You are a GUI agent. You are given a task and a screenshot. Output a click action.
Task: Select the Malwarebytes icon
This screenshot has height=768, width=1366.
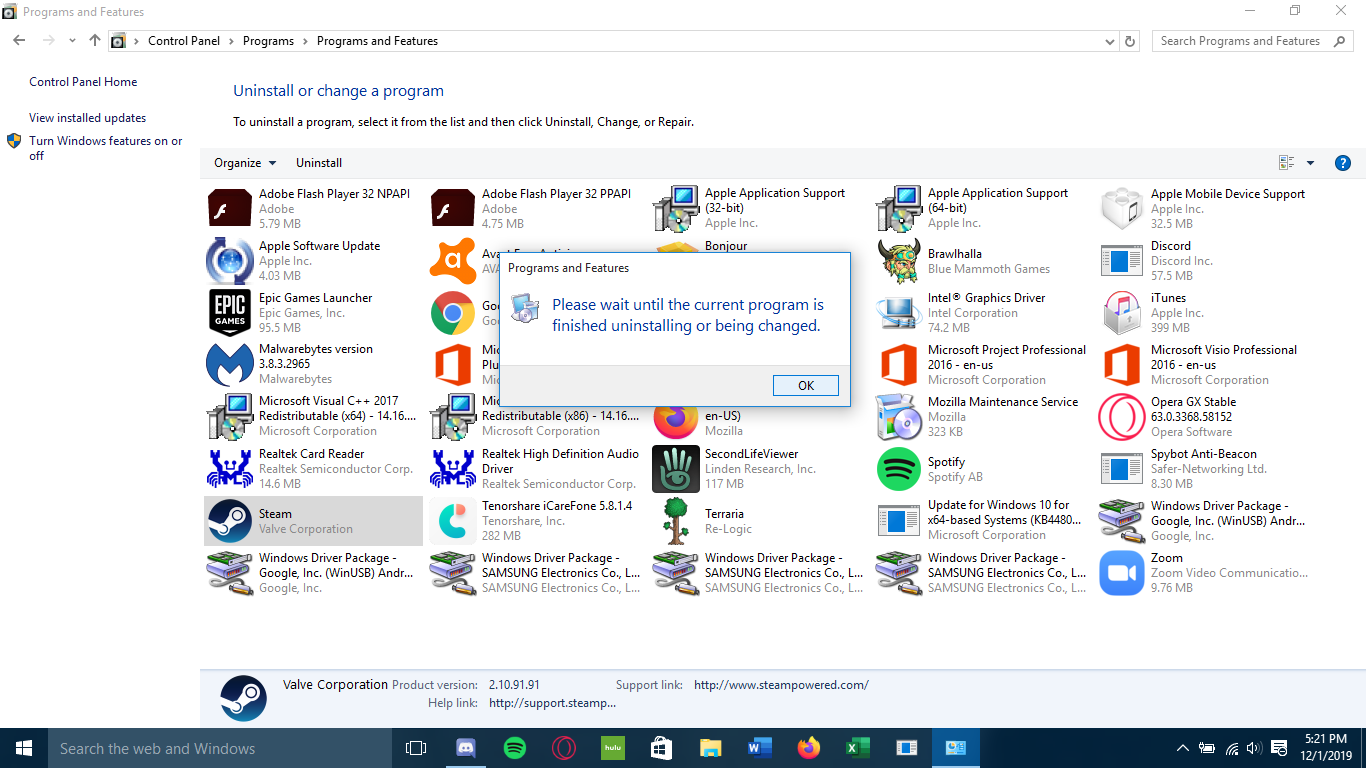(230, 365)
